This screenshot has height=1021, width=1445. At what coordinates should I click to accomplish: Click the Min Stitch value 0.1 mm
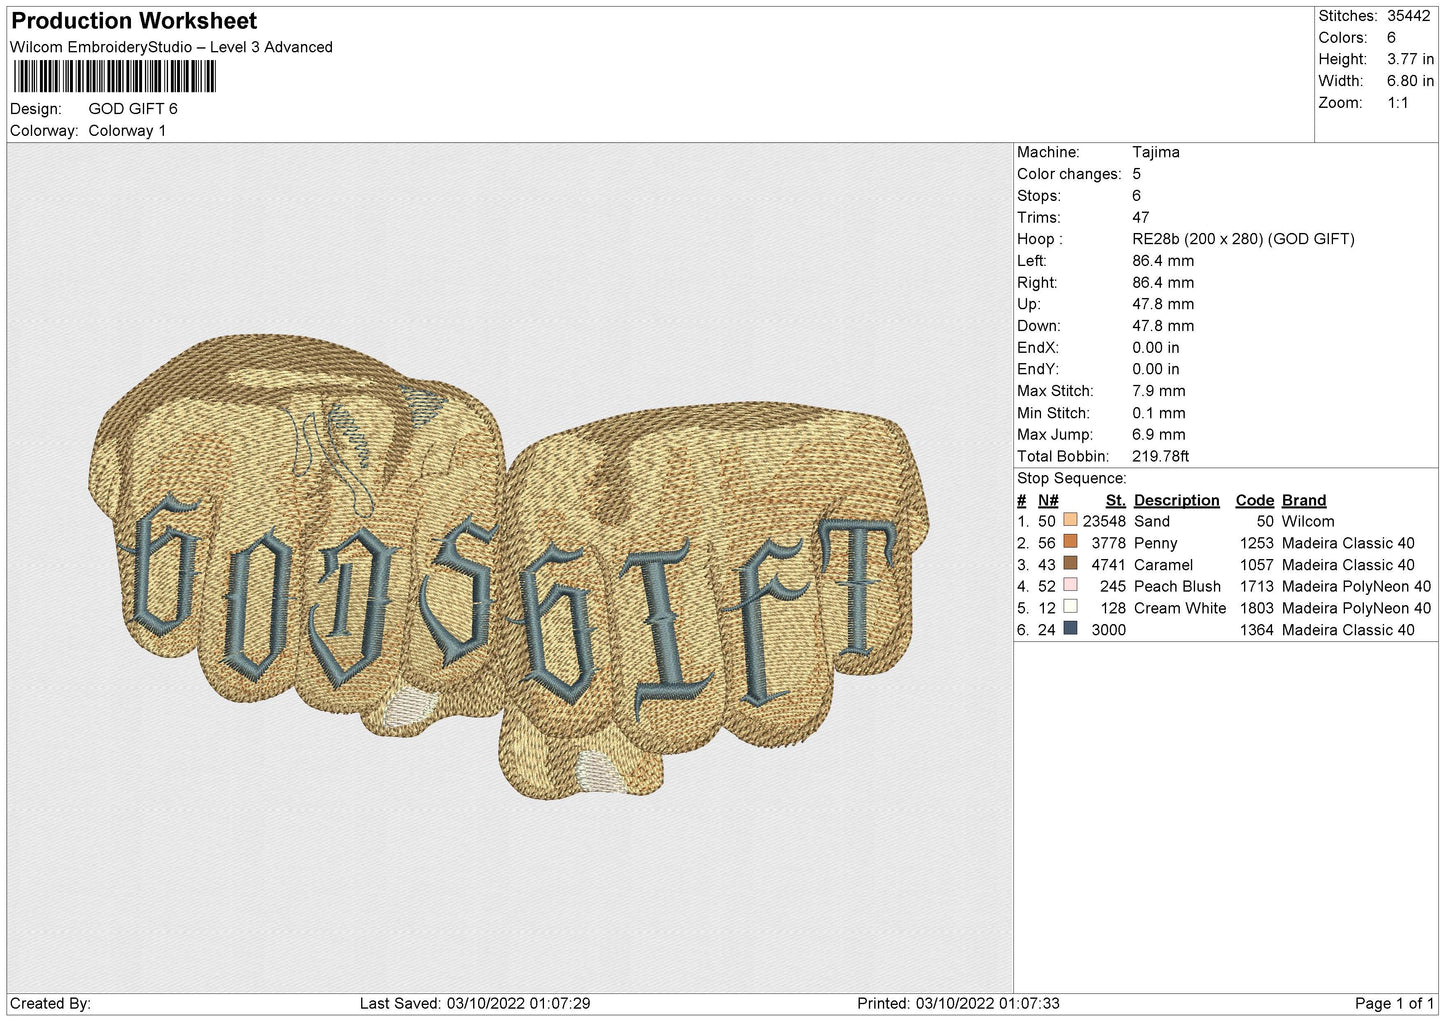tap(1159, 413)
